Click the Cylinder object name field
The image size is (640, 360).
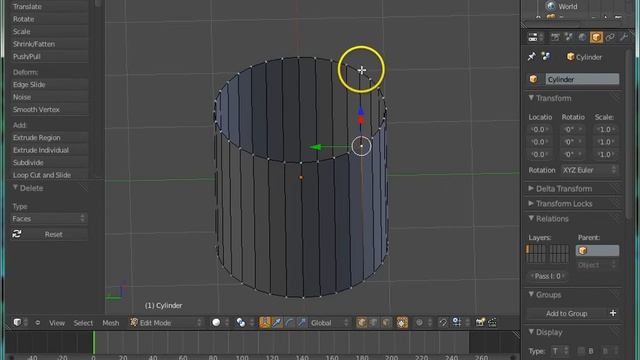(582, 79)
